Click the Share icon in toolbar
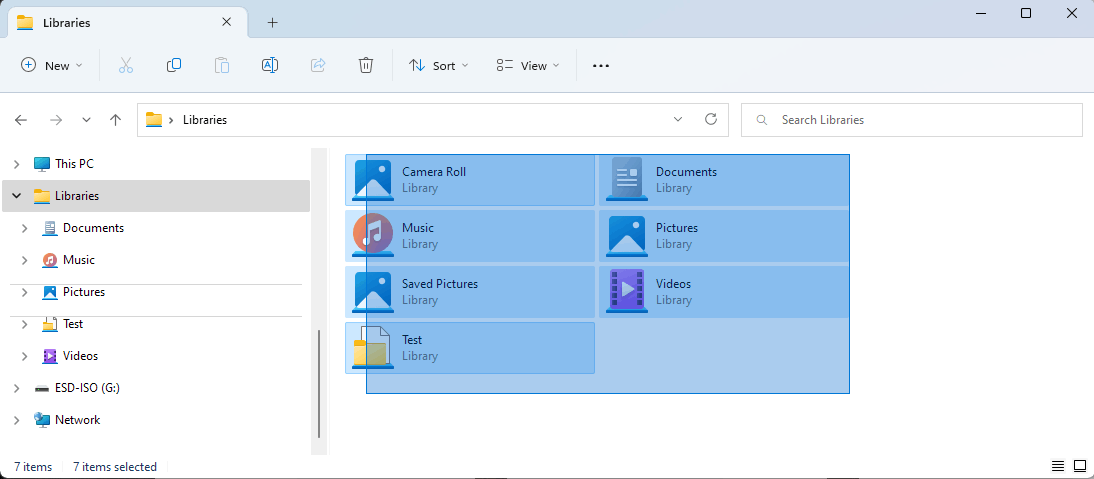The image size is (1094, 479). coord(318,66)
